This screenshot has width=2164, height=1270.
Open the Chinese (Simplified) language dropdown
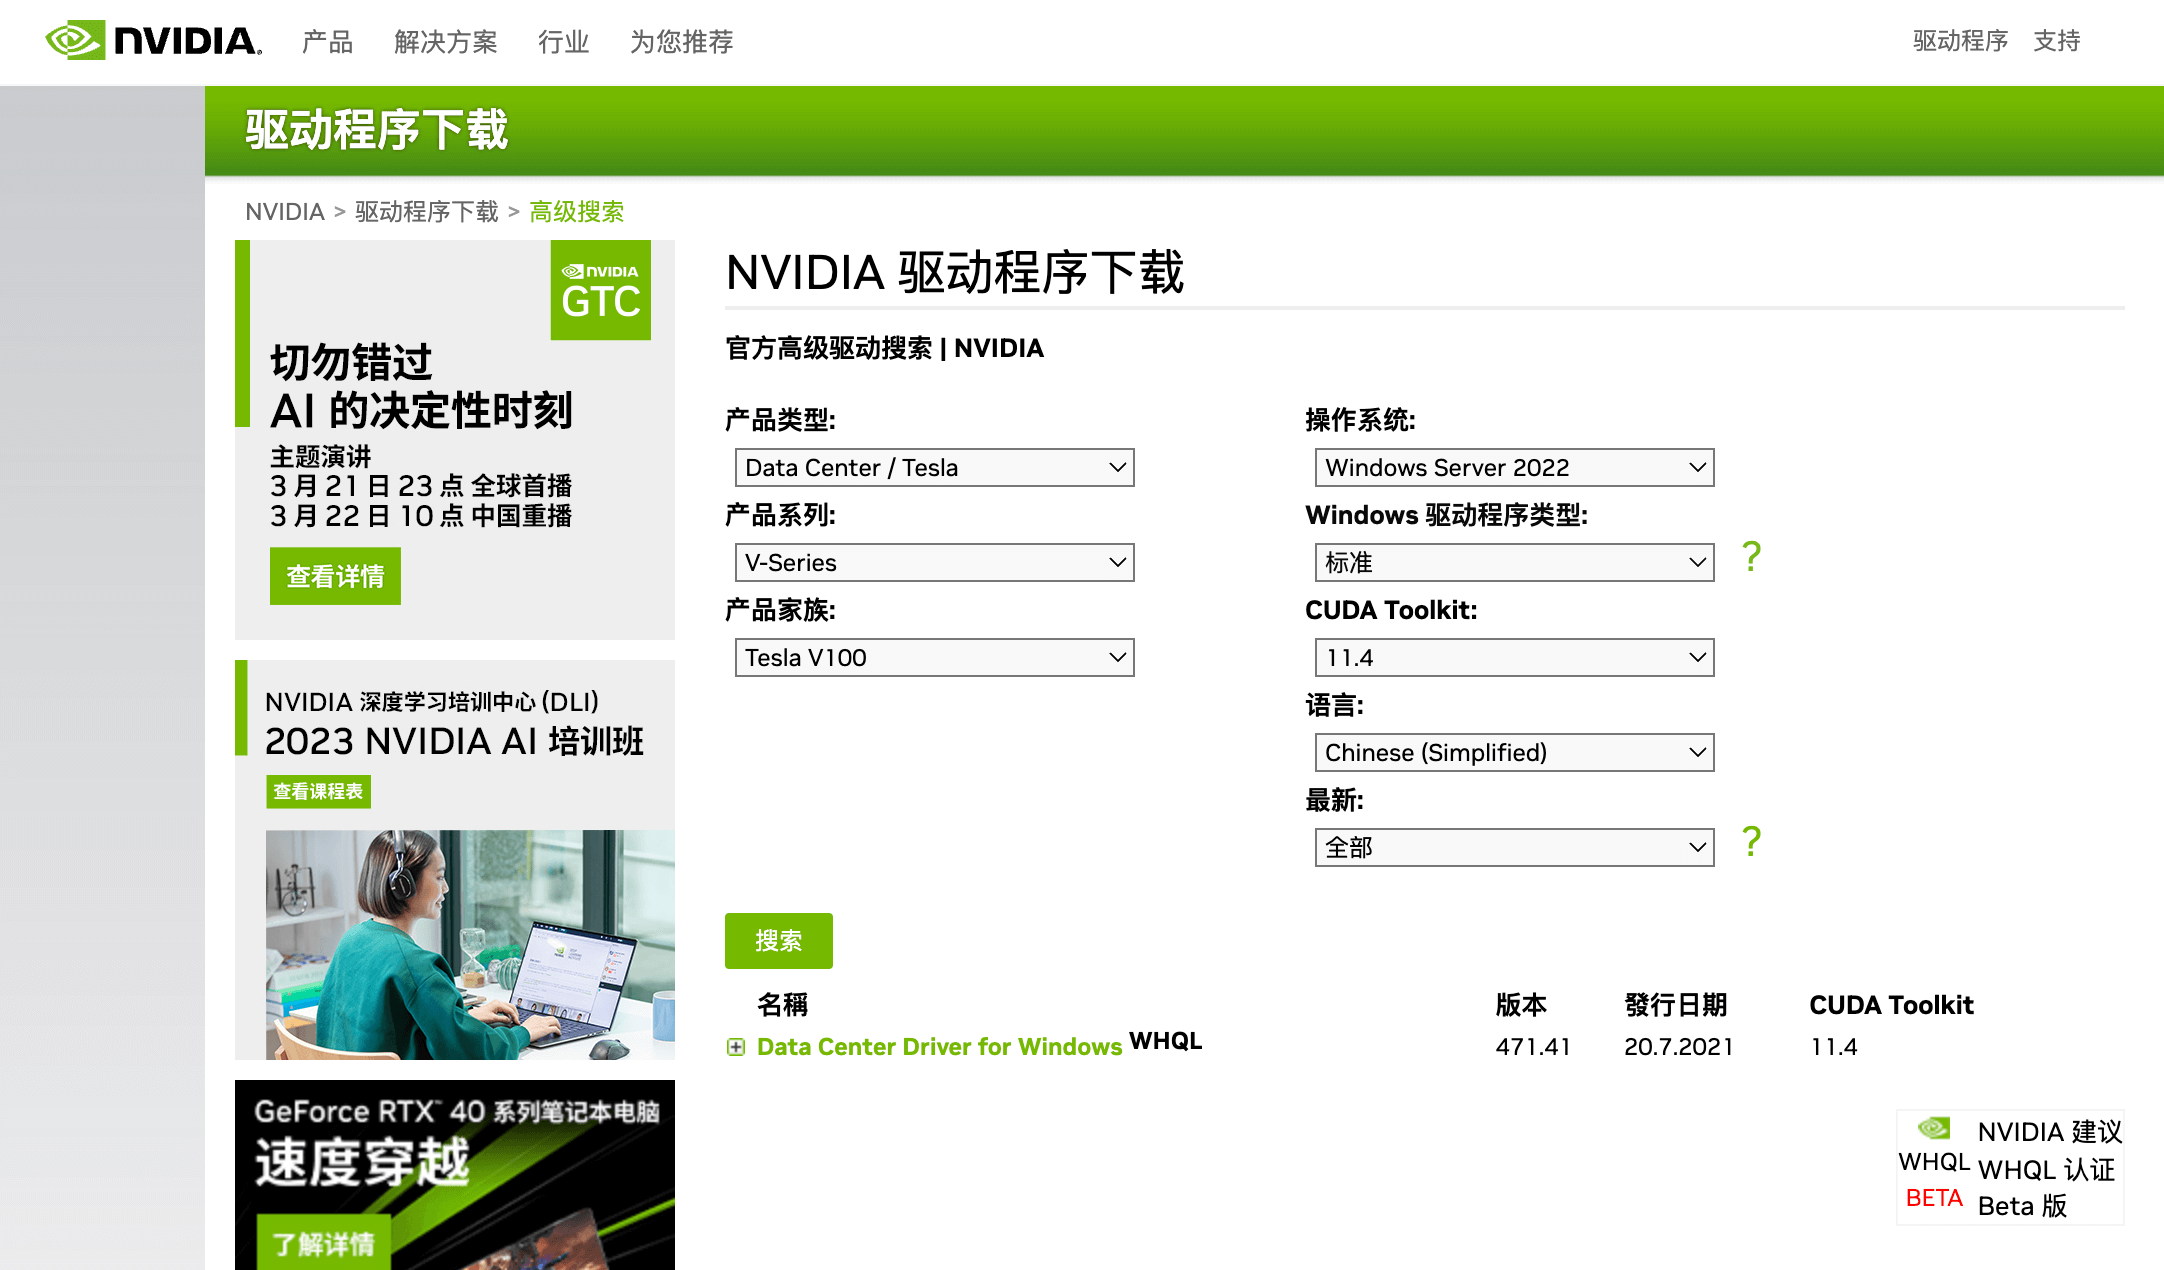point(1514,753)
